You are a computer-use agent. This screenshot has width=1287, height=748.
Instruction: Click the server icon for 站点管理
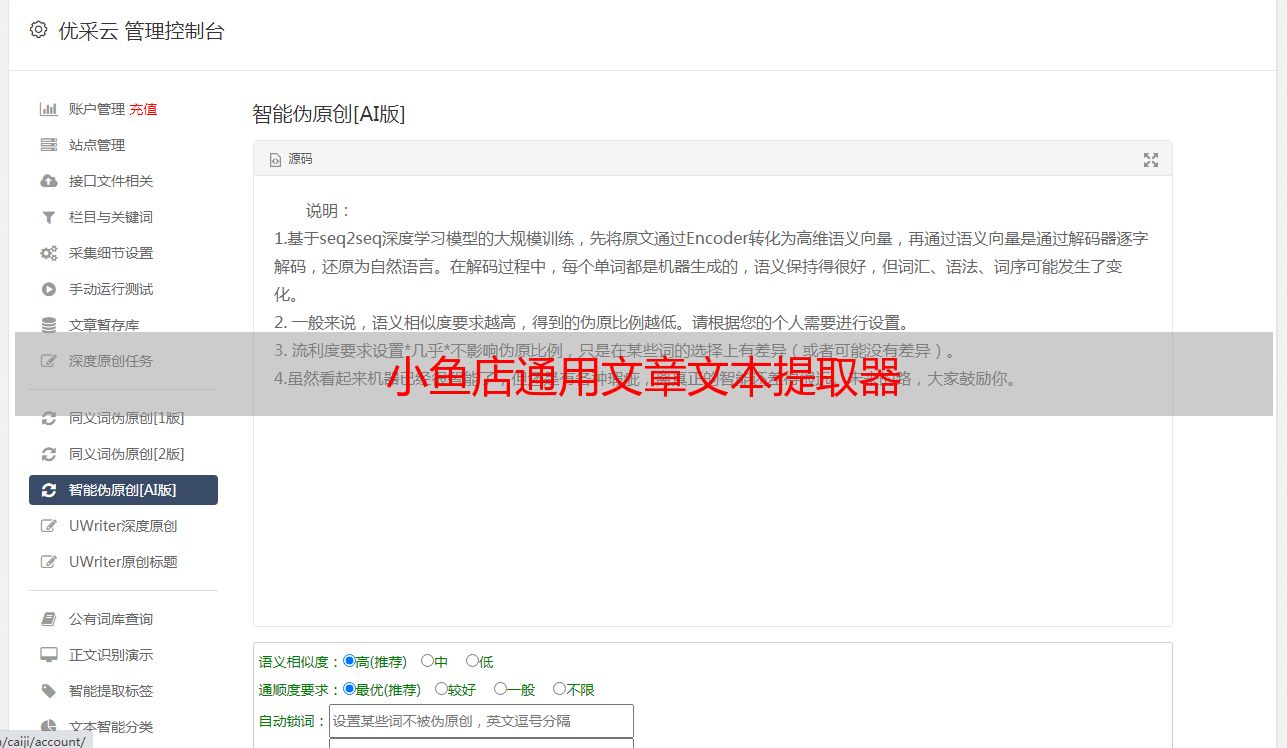(48, 145)
